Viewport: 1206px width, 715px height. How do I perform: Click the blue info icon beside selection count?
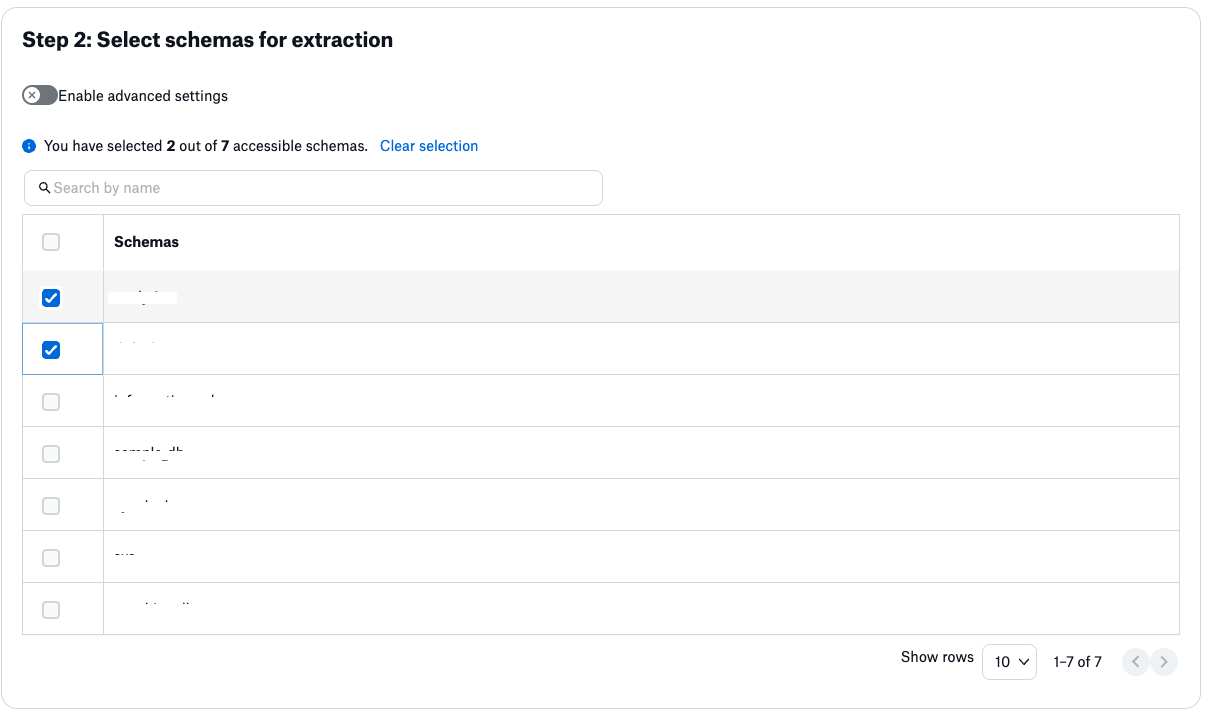(x=29, y=147)
